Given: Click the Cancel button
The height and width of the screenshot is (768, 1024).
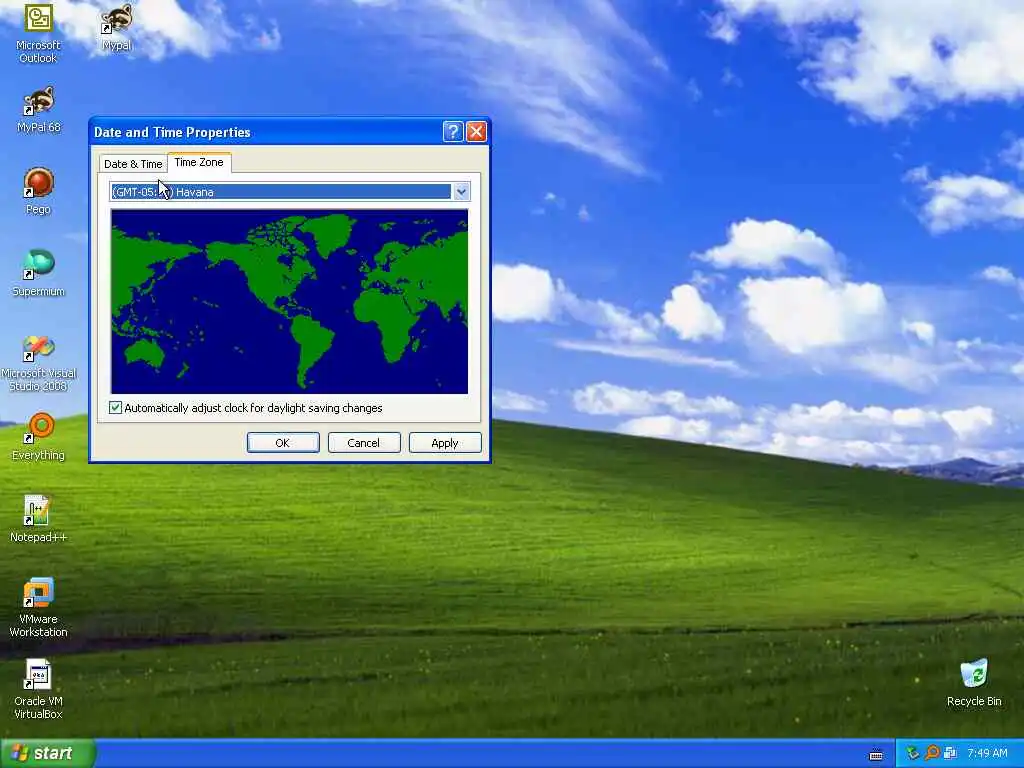Looking at the screenshot, I should 364,443.
